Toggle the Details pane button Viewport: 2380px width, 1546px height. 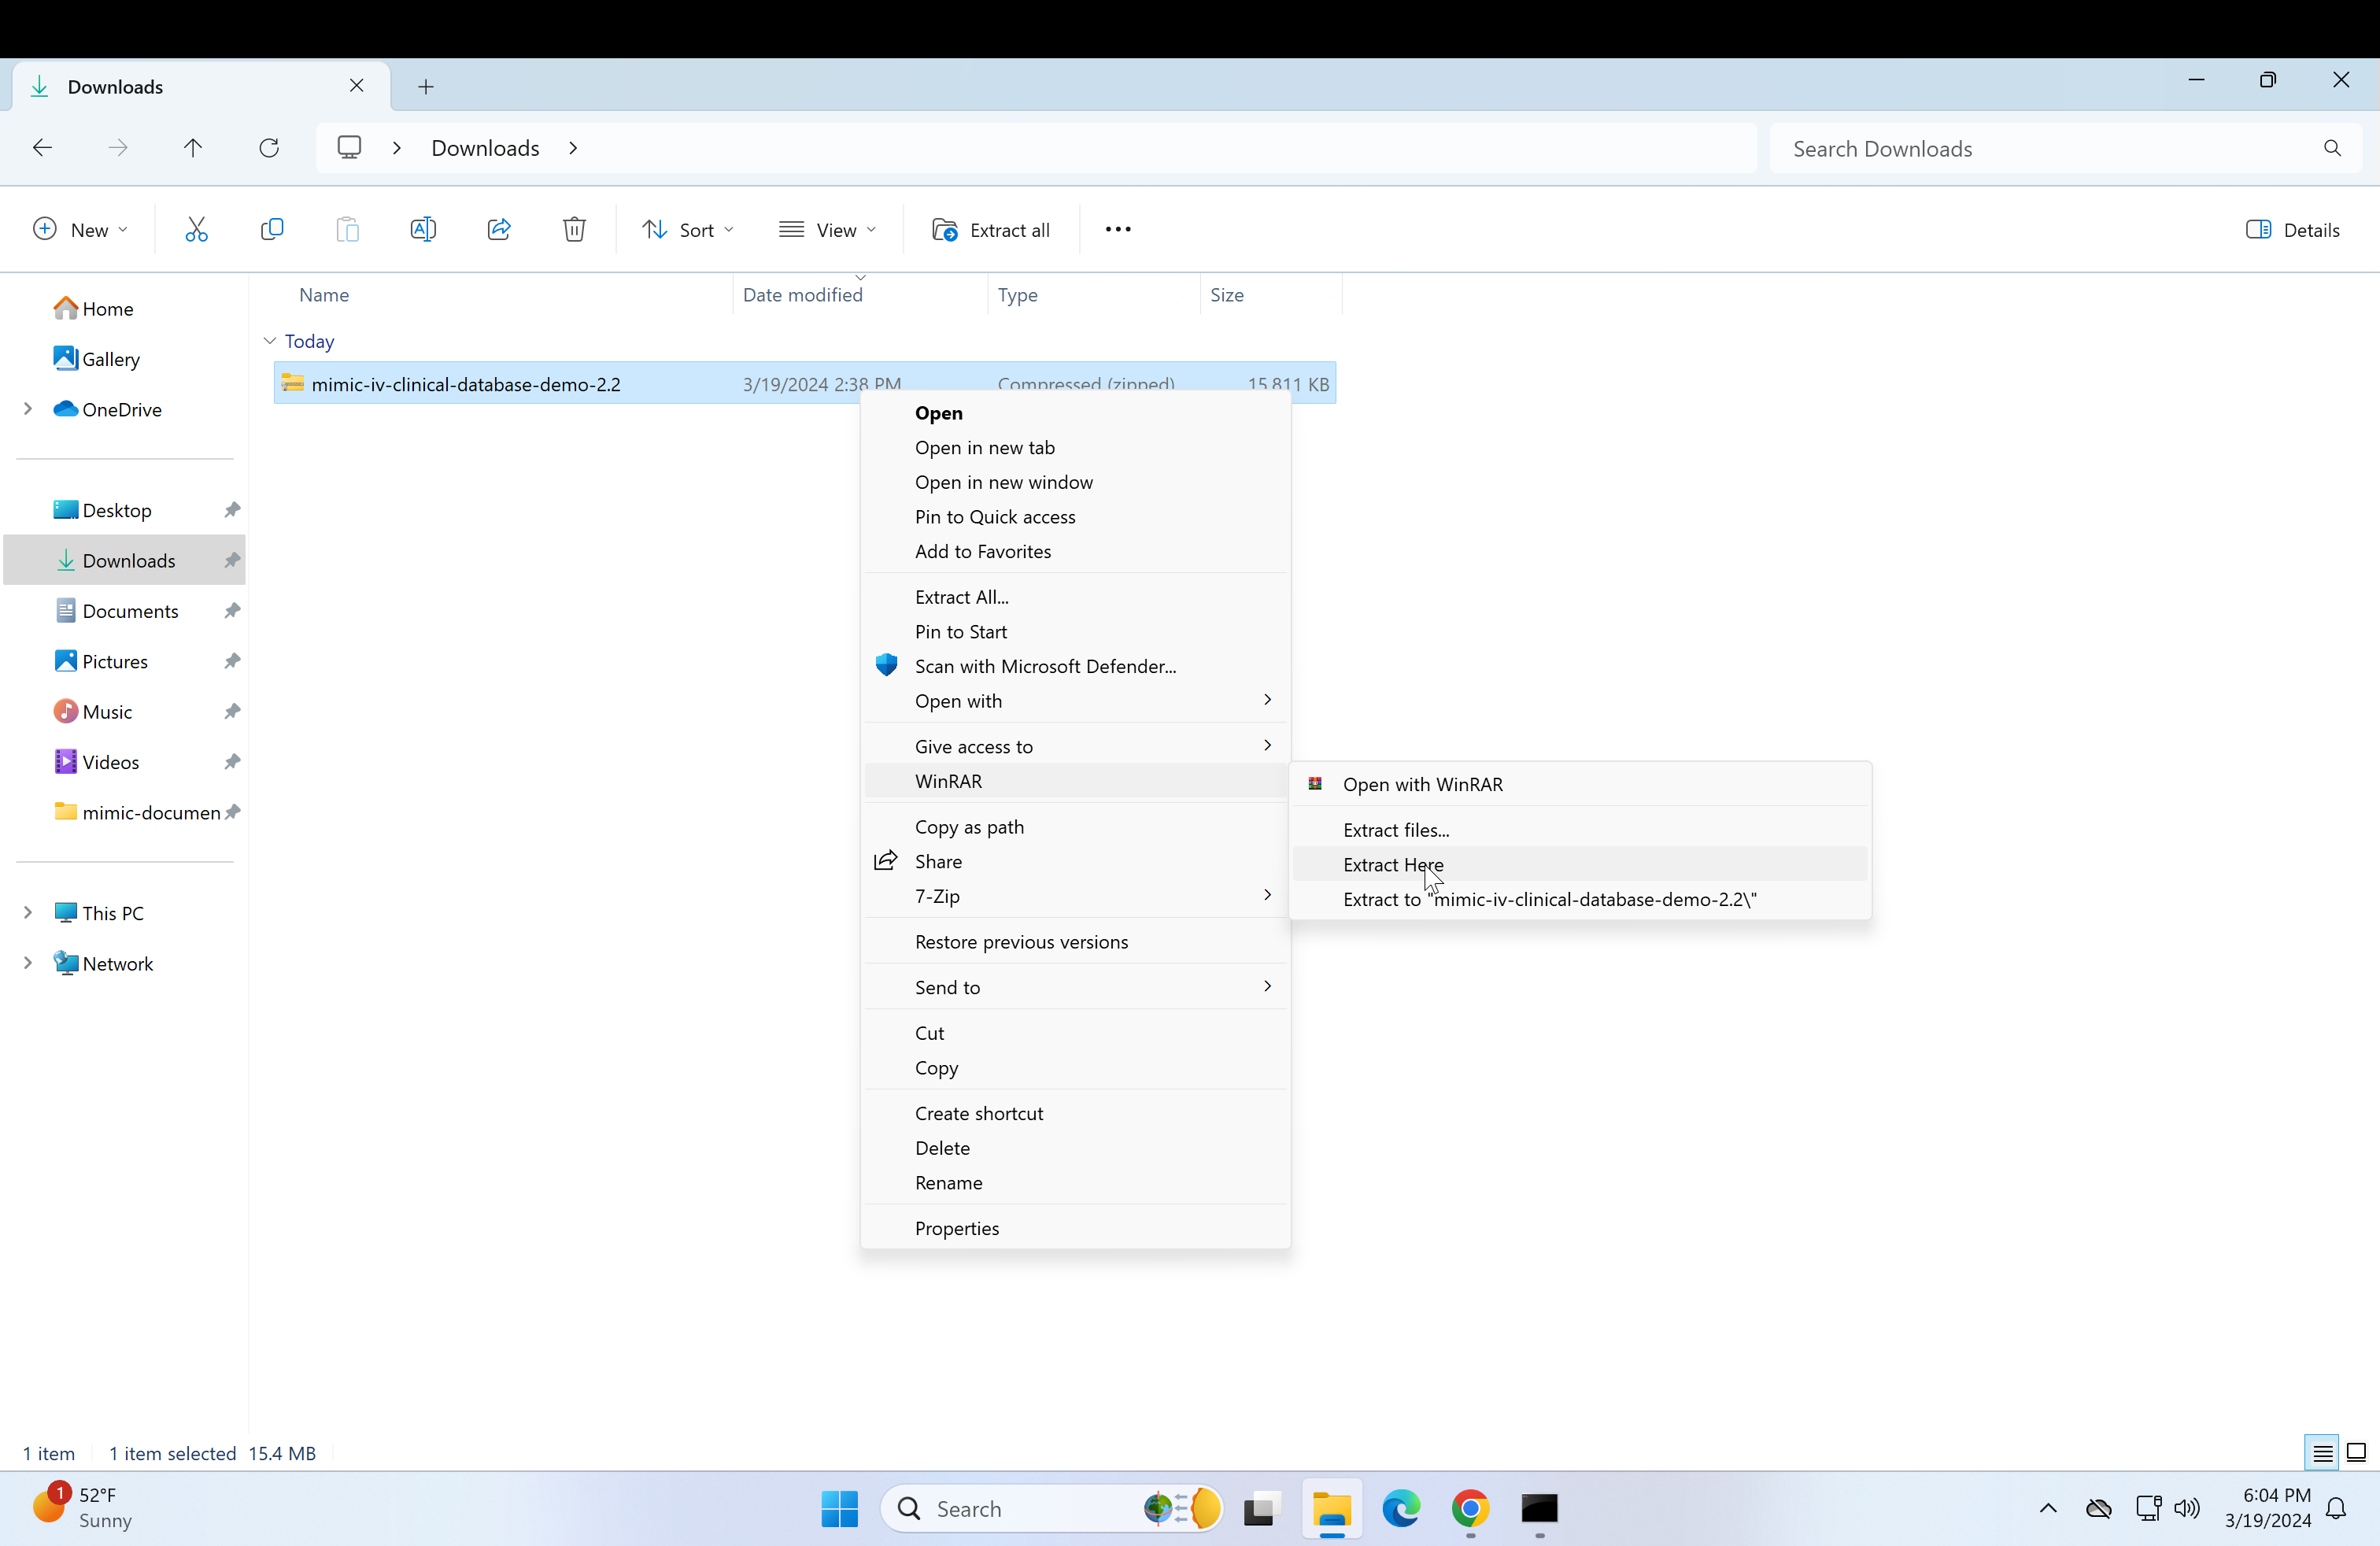point(2292,230)
